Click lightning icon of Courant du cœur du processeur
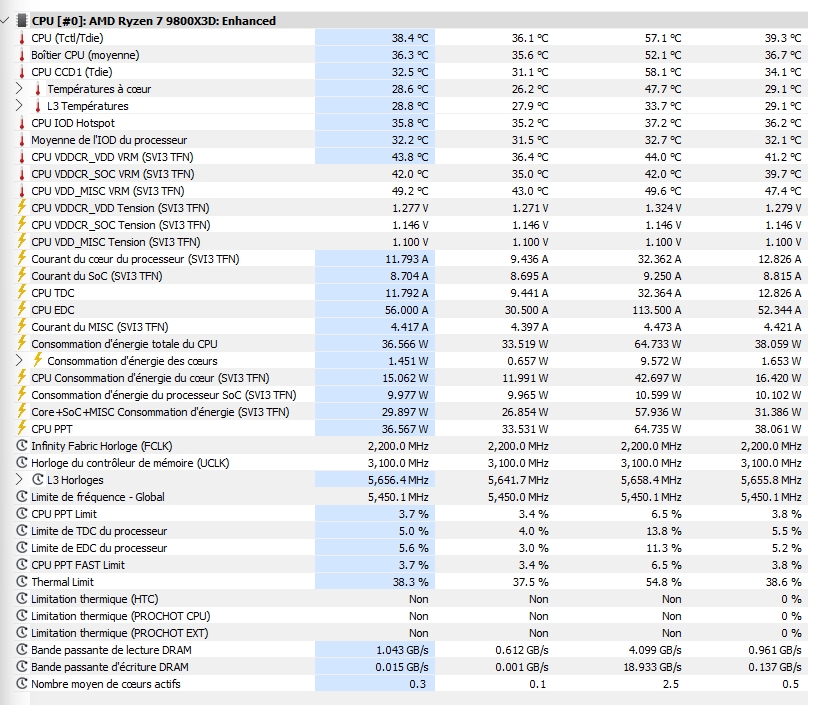The width and height of the screenshot is (830, 705). 22,258
